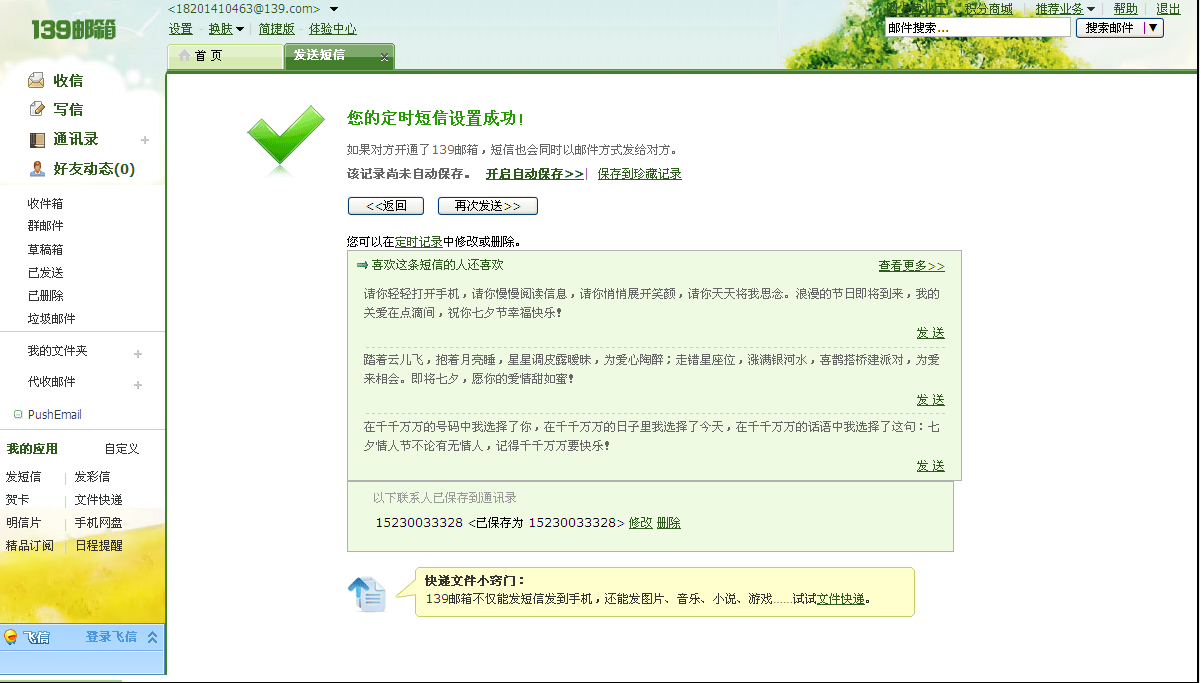
Task: Open 草稿箱 folder
Action: tap(45, 250)
